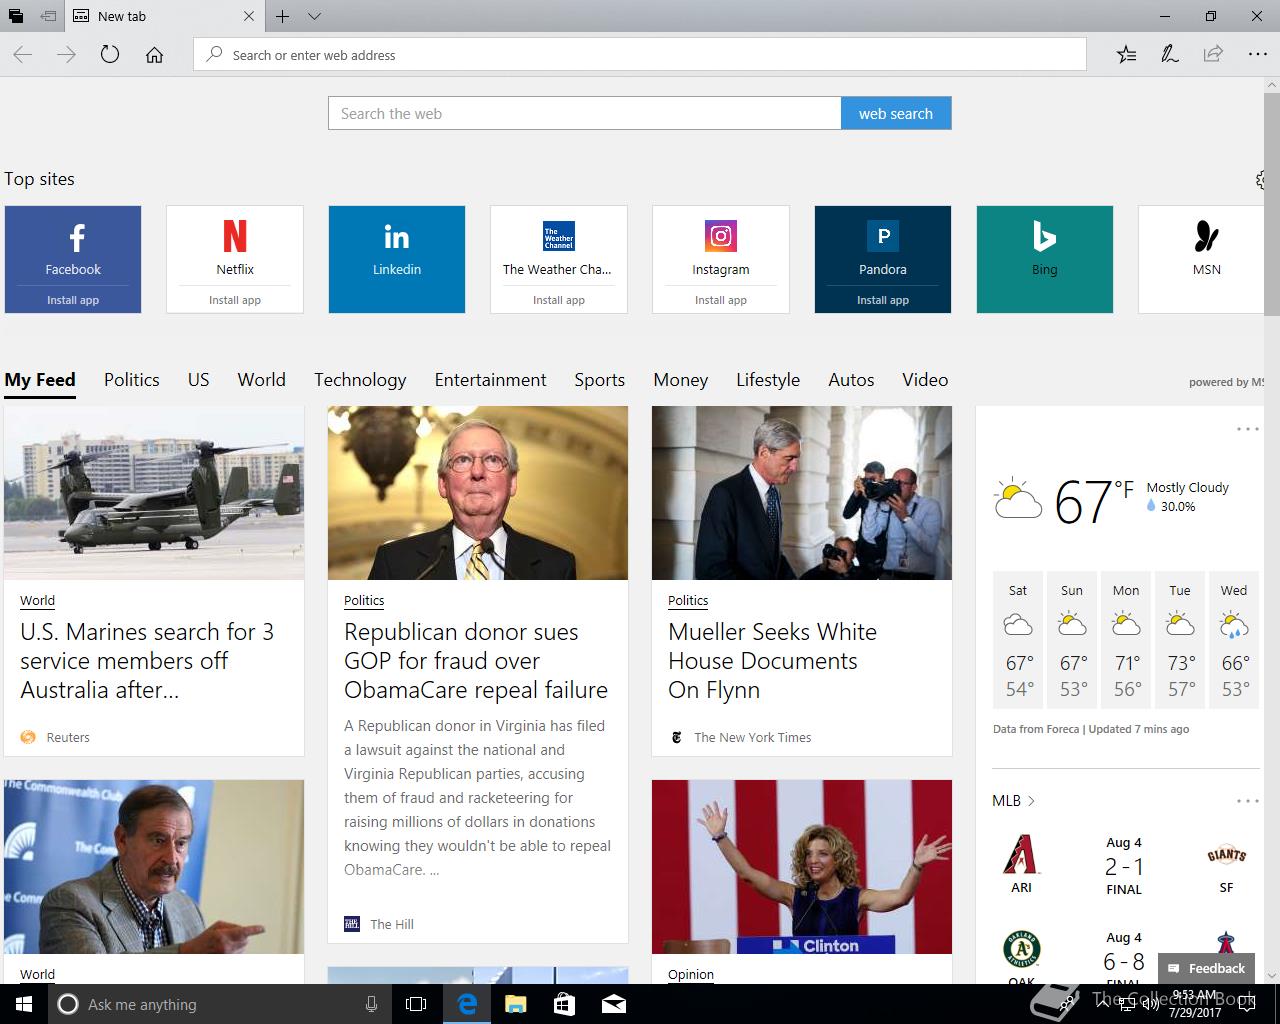This screenshot has height=1024, width=1280.
Task: Open Mueller Seeks White House Documents headline
Action: coord(772,661)
